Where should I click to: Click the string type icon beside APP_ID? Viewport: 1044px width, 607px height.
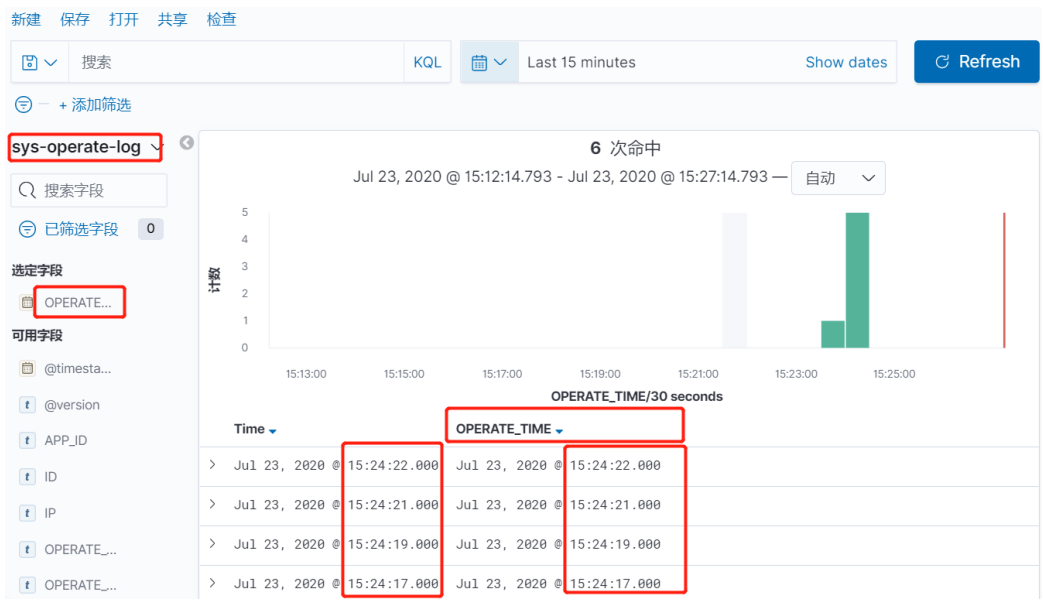tap(27, 440)
